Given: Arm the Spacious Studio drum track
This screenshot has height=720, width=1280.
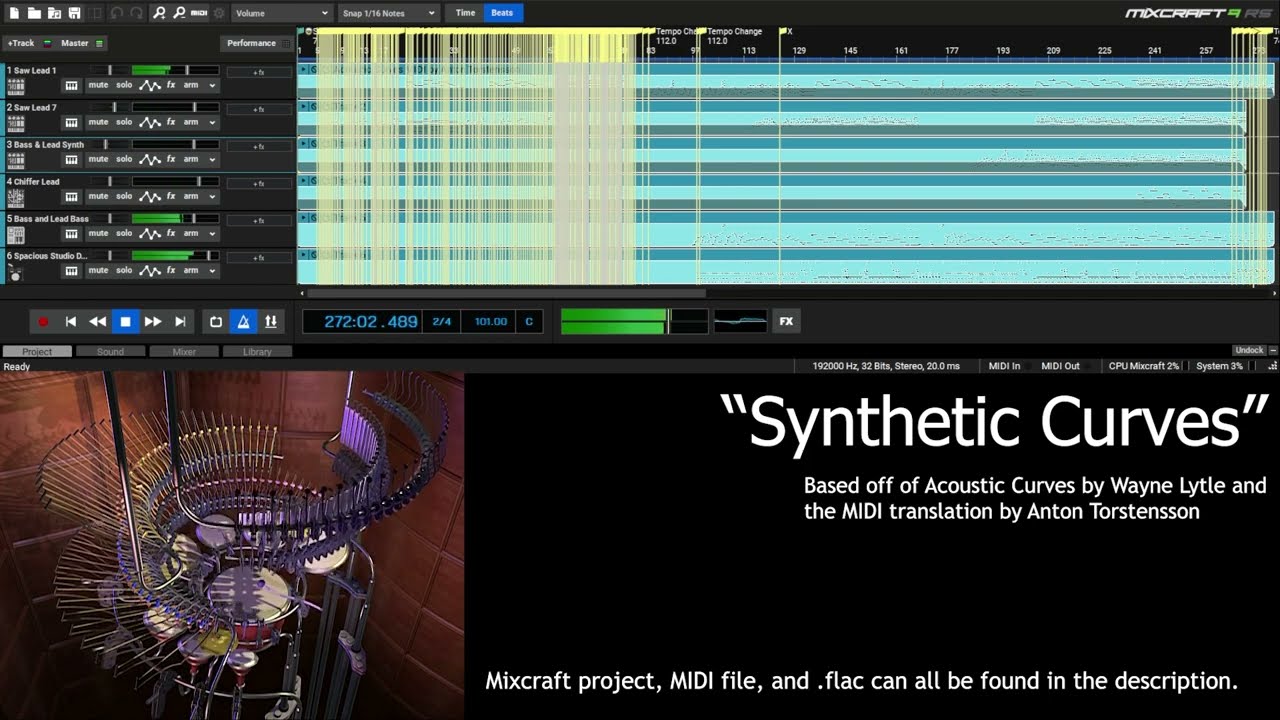Looking at the screenshot, I should pyautogui.click(x=191, y=270).
